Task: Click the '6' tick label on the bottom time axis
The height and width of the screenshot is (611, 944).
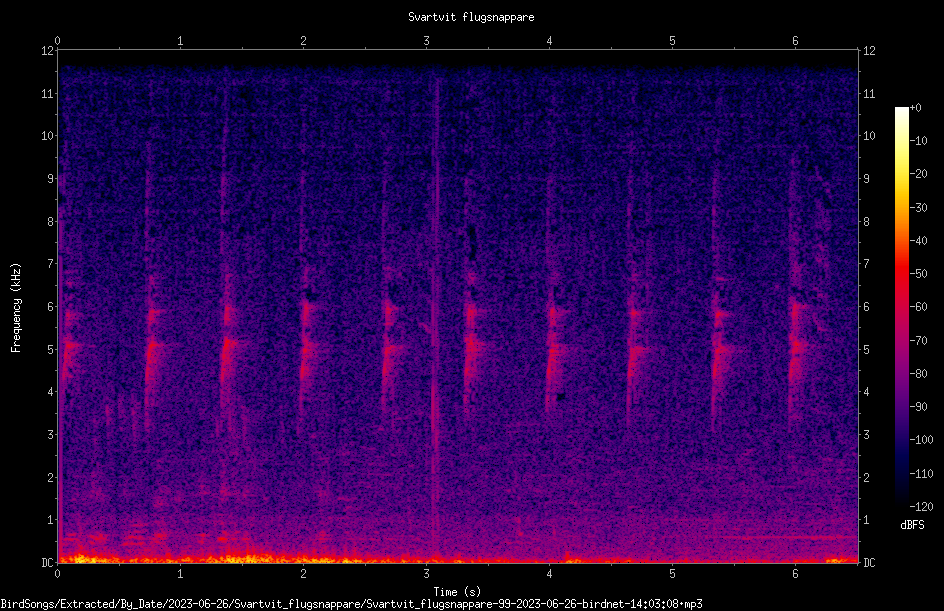Action: (x=795, y=574)
